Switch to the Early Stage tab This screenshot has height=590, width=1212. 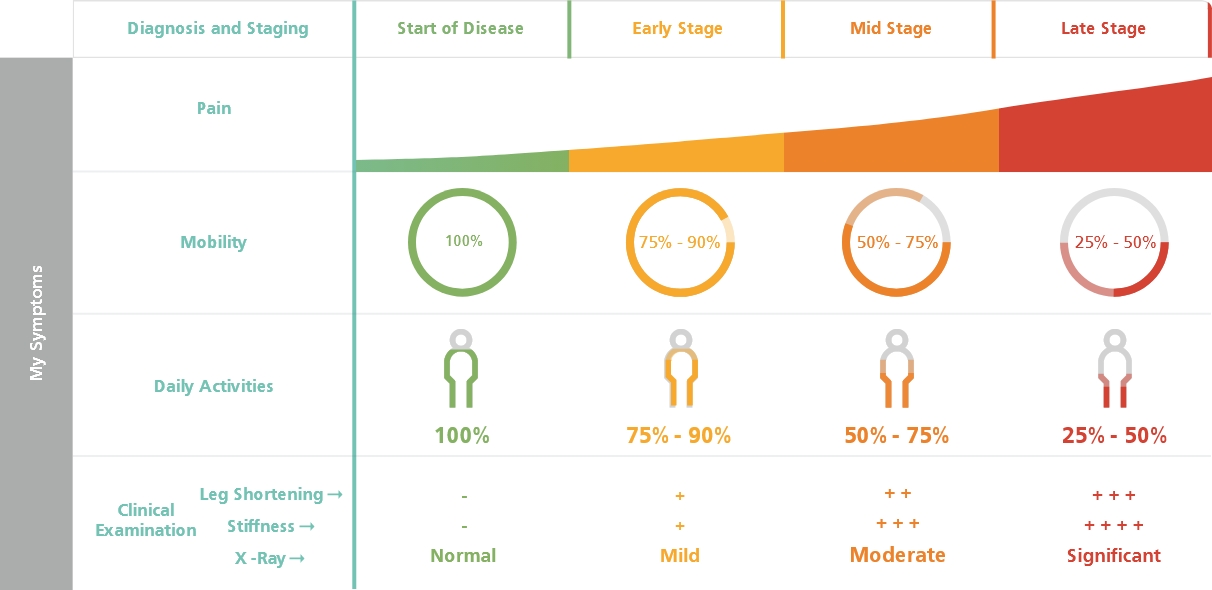(x=677, y=28)
